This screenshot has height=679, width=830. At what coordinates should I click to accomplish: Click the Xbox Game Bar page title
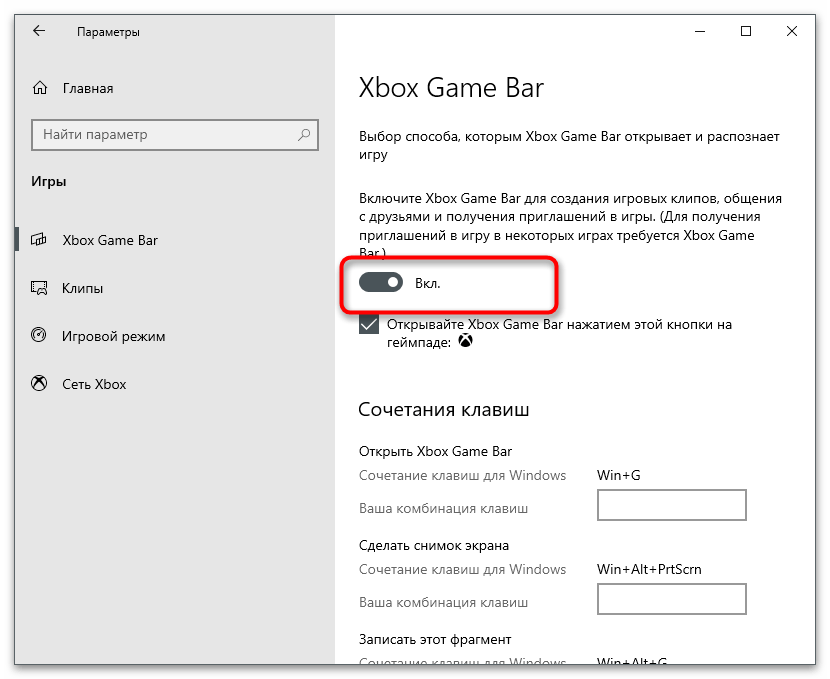coord(451,87)
